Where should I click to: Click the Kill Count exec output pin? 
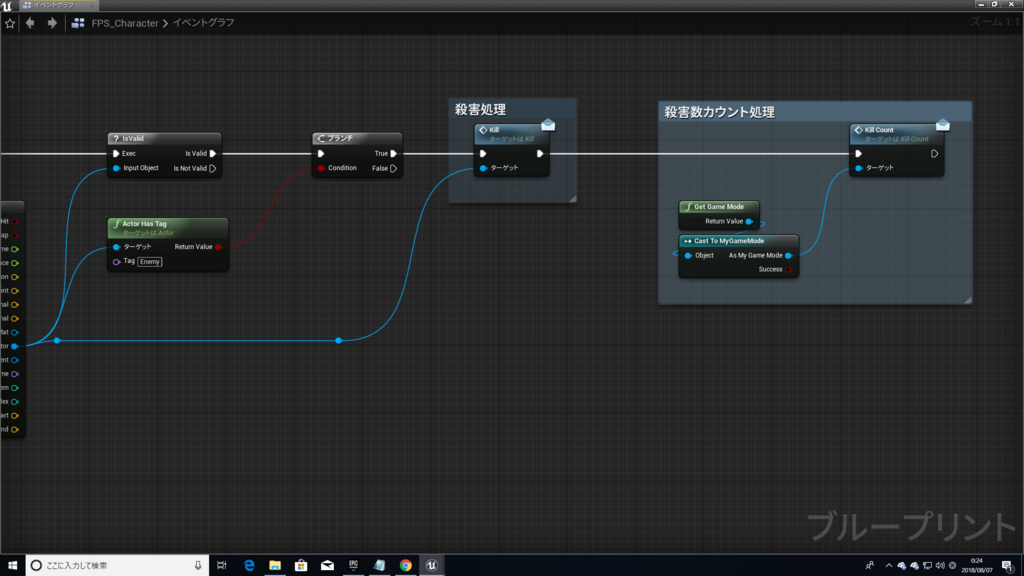tap(935, 153)
